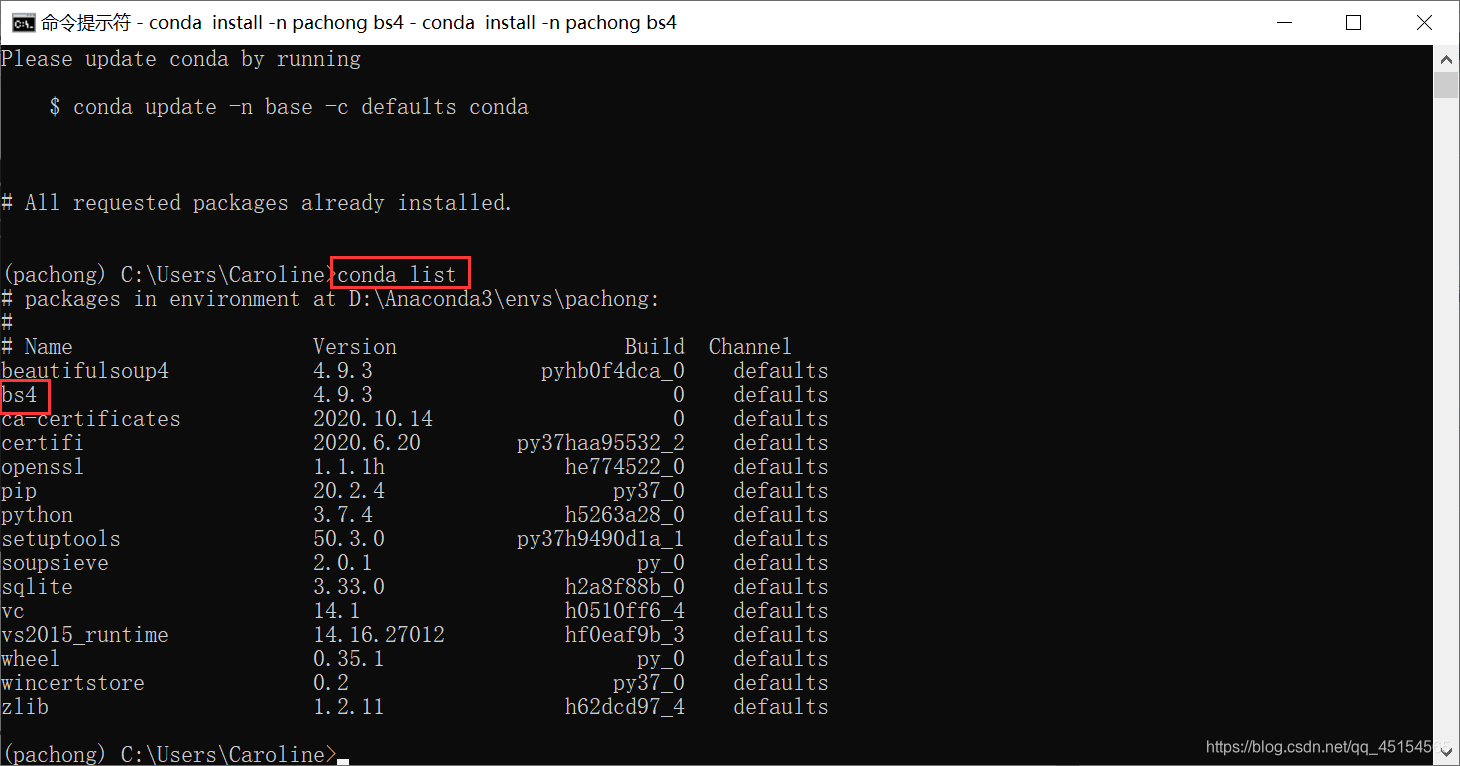Click the vertical scrollbar thumb
The width and height of the screenshot is (1460, 766).
coord(1446,85)
